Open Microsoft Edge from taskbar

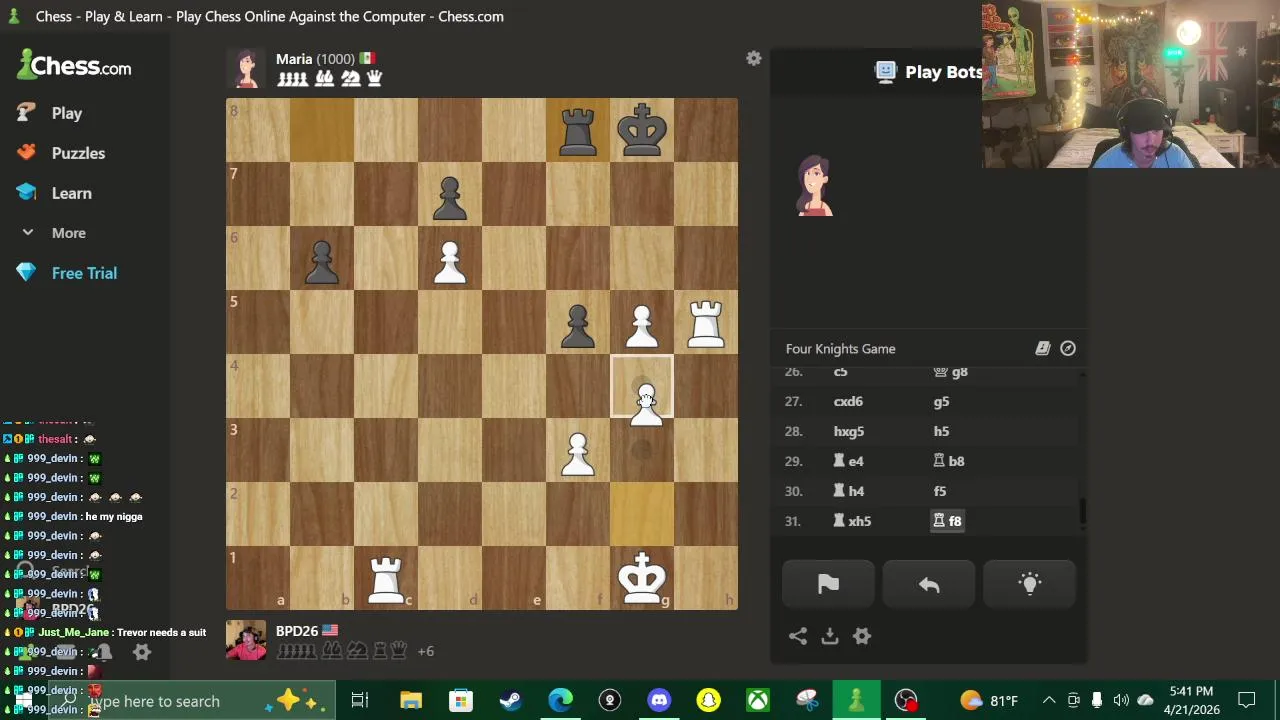point(560,700)
